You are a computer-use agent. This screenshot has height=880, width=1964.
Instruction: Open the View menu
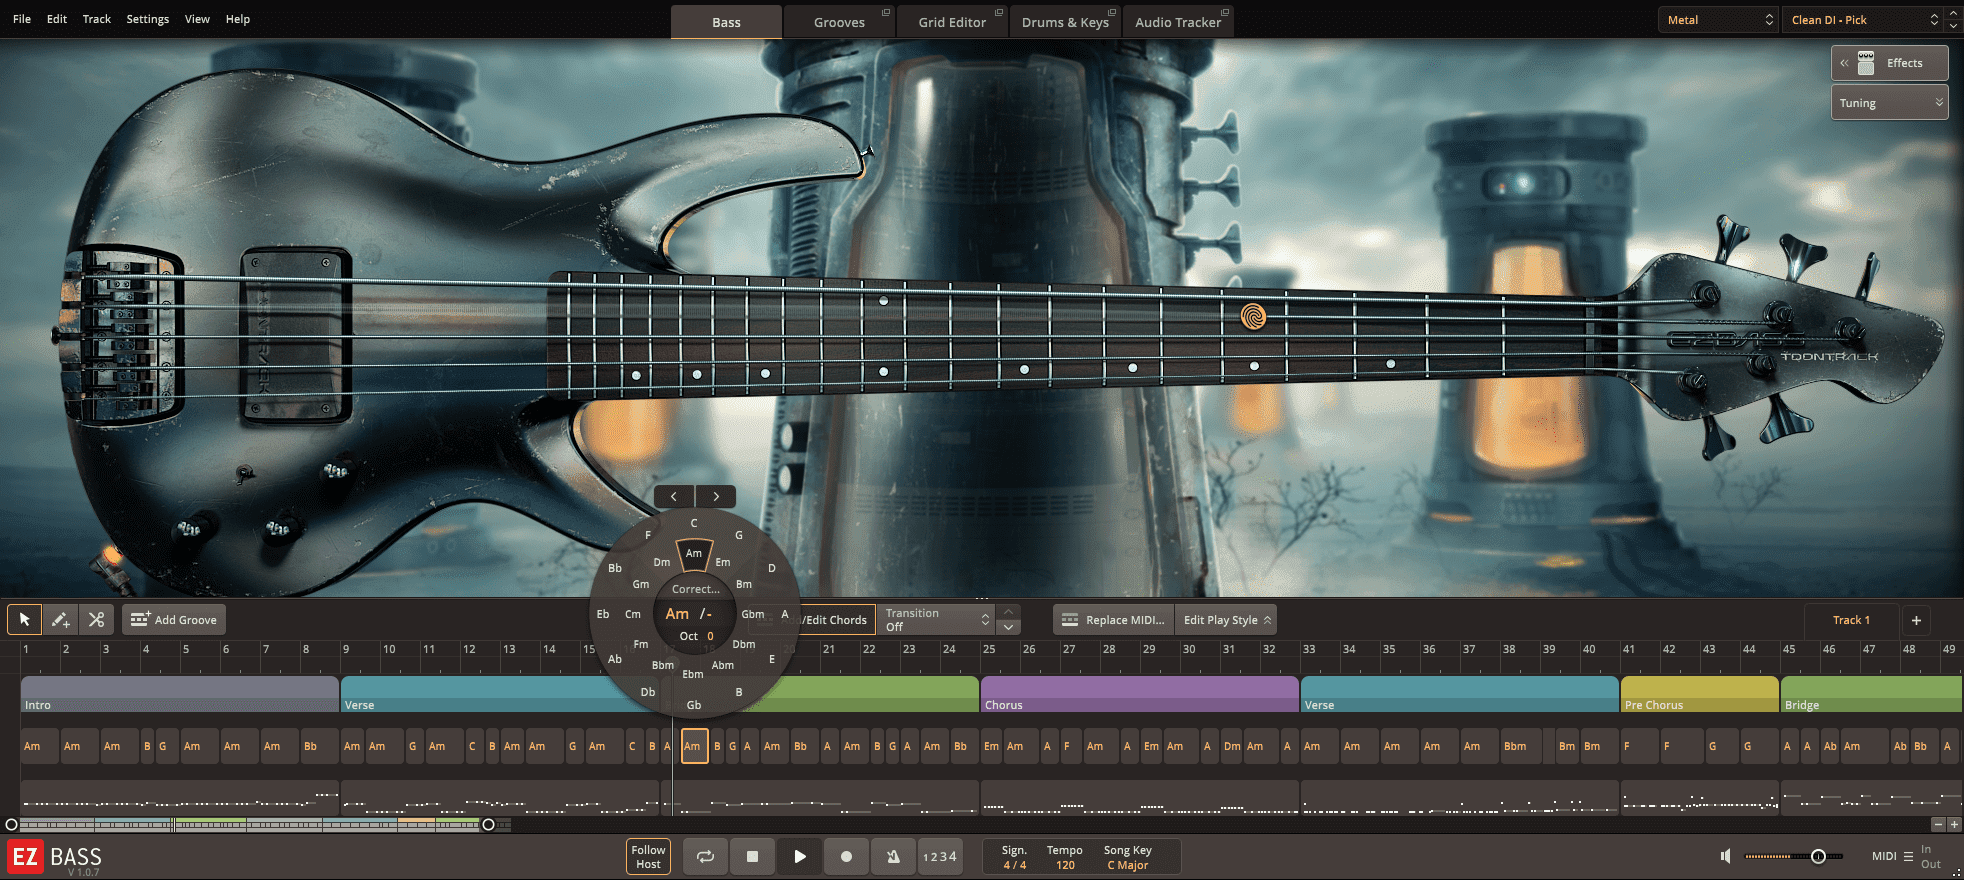click(197, 19)
